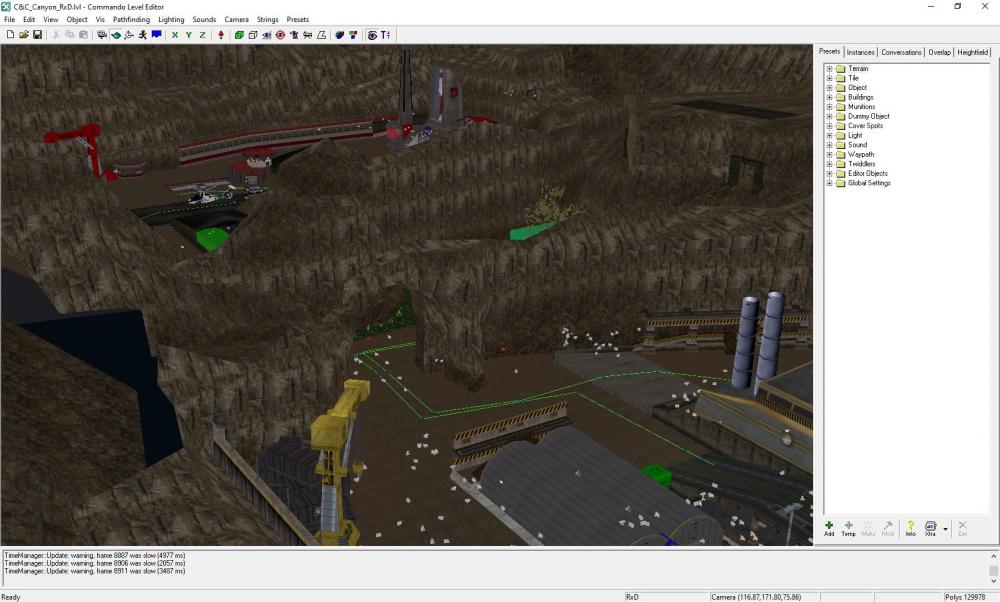Click the green Add preset button

829,527
